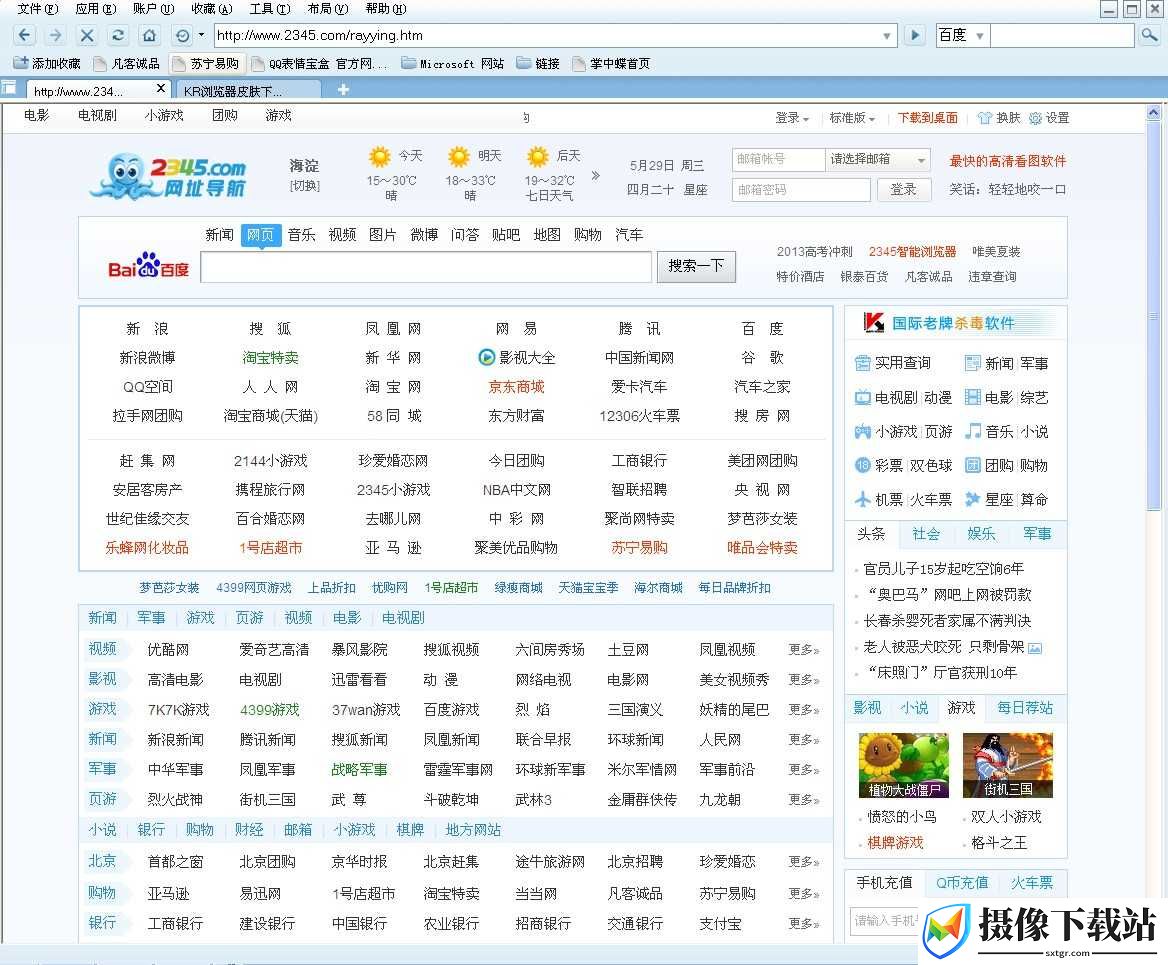Expand the weather forecast double arrow
Image resolution: width=1168 pixels, height=965 pixels.
click(x=595, y=176)
